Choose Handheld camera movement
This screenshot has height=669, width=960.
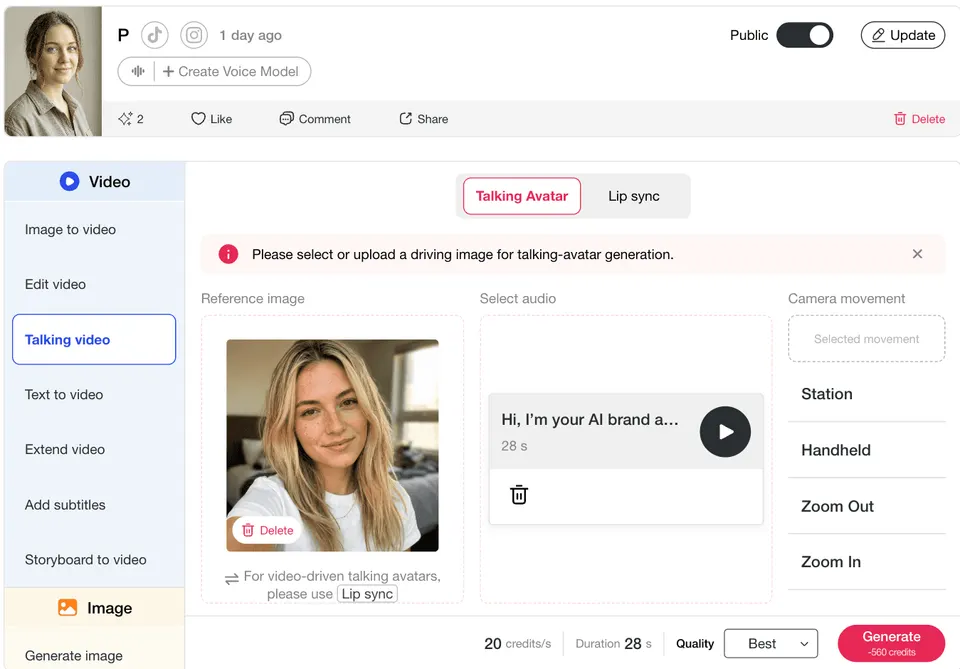coord(866,450)
